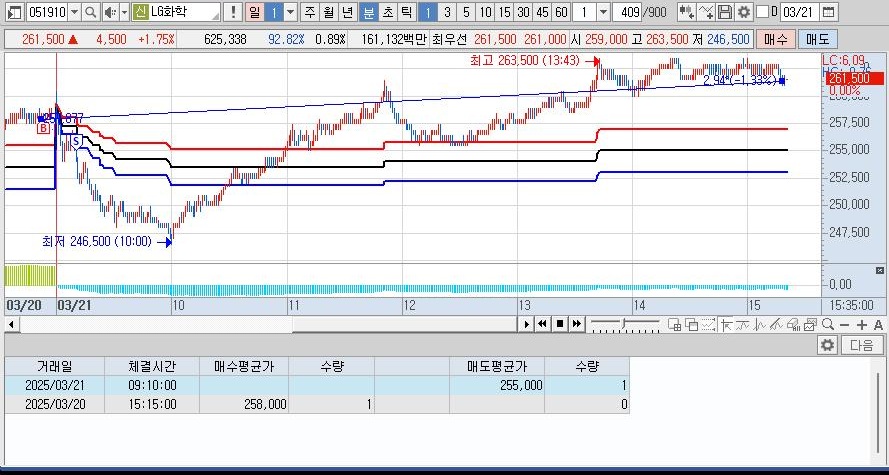This screenshot has width=889, height=475.
Task: Select the highlighted 1 minute interval
Action: pos(428,12)
